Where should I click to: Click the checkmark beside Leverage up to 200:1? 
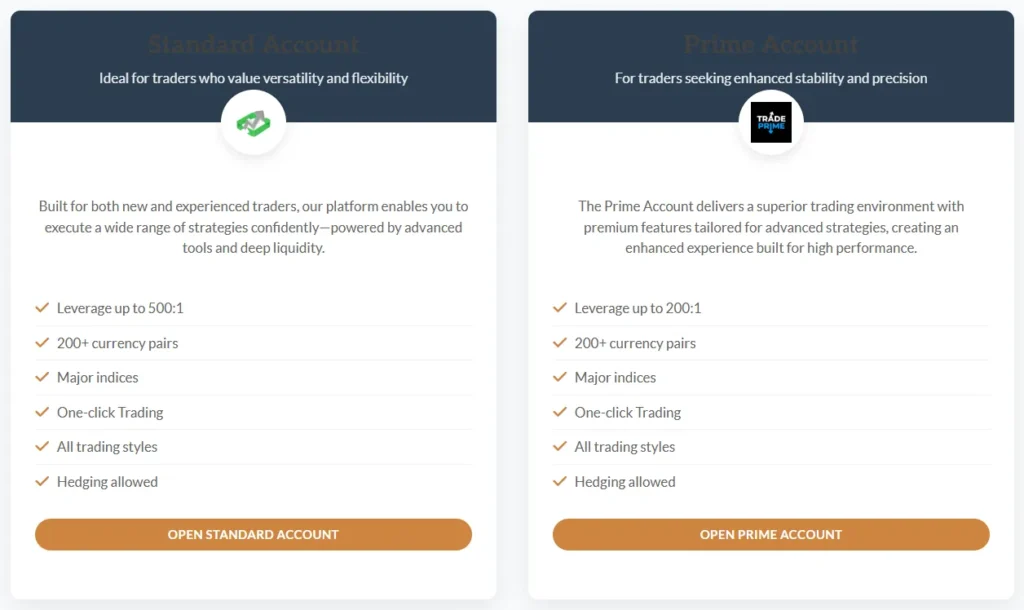tap(560, 308)
